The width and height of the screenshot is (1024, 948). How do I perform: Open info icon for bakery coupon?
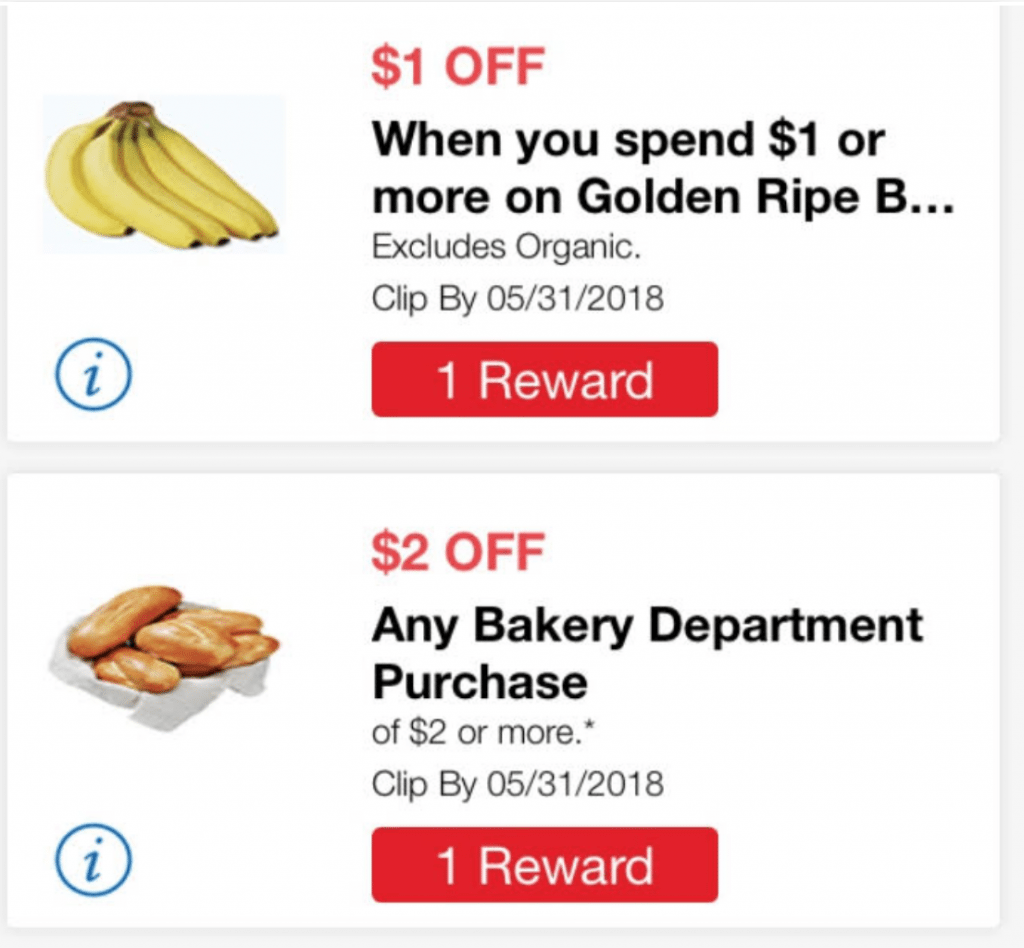tap(93, 859)
